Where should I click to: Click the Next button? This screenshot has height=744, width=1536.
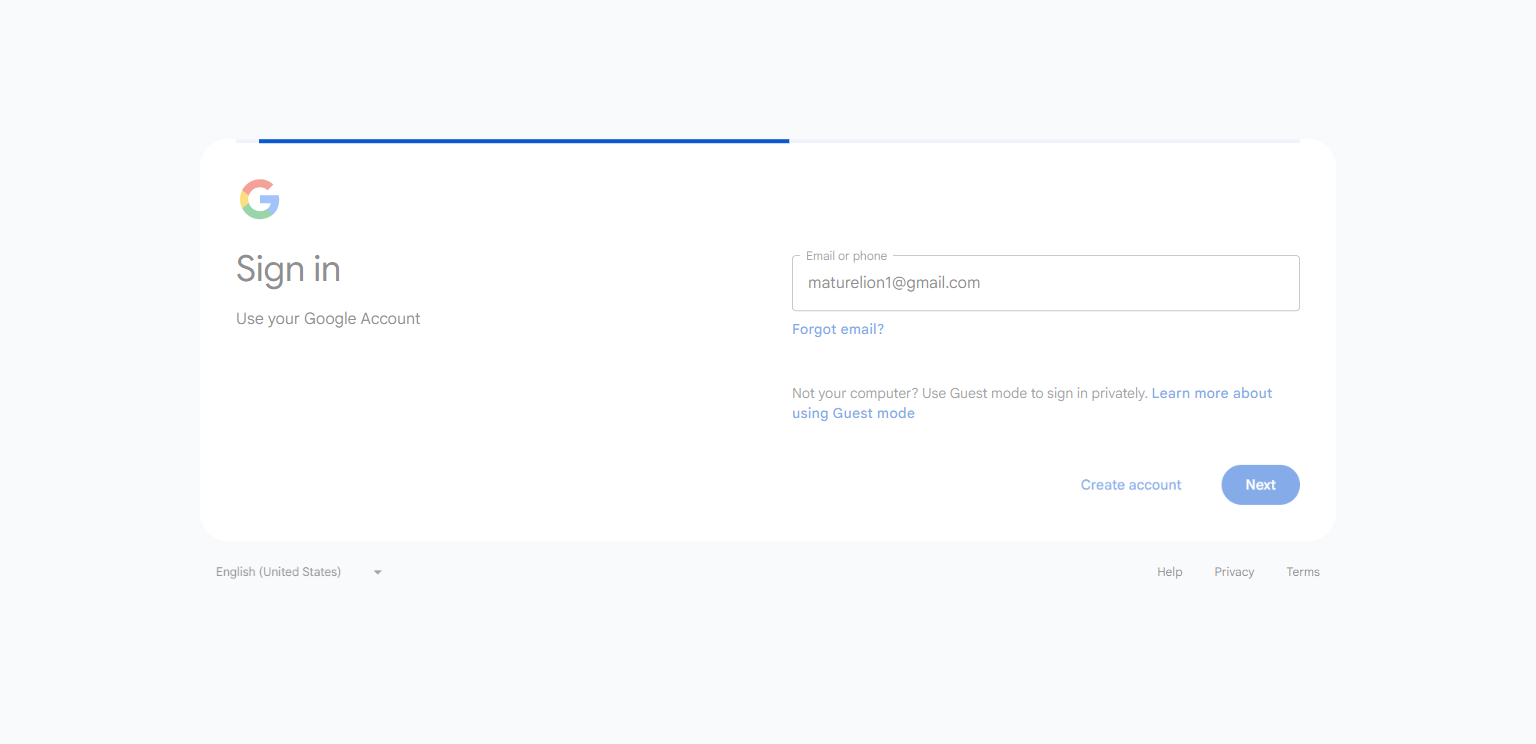point(1260,485)
